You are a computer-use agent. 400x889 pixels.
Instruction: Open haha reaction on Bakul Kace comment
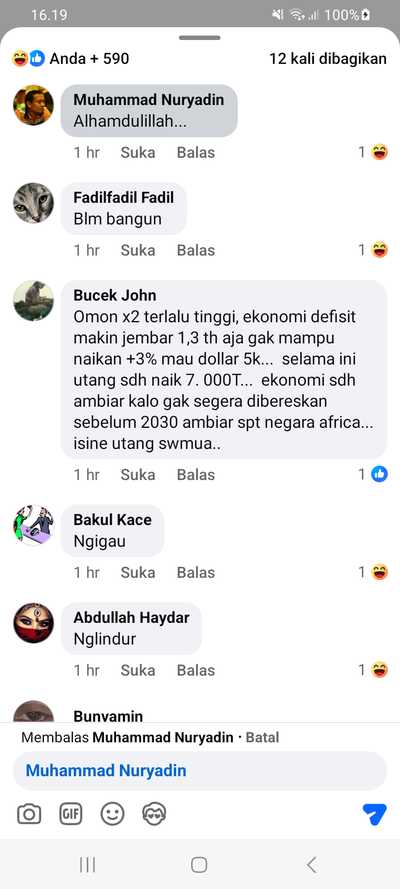(x=373, y=573)
